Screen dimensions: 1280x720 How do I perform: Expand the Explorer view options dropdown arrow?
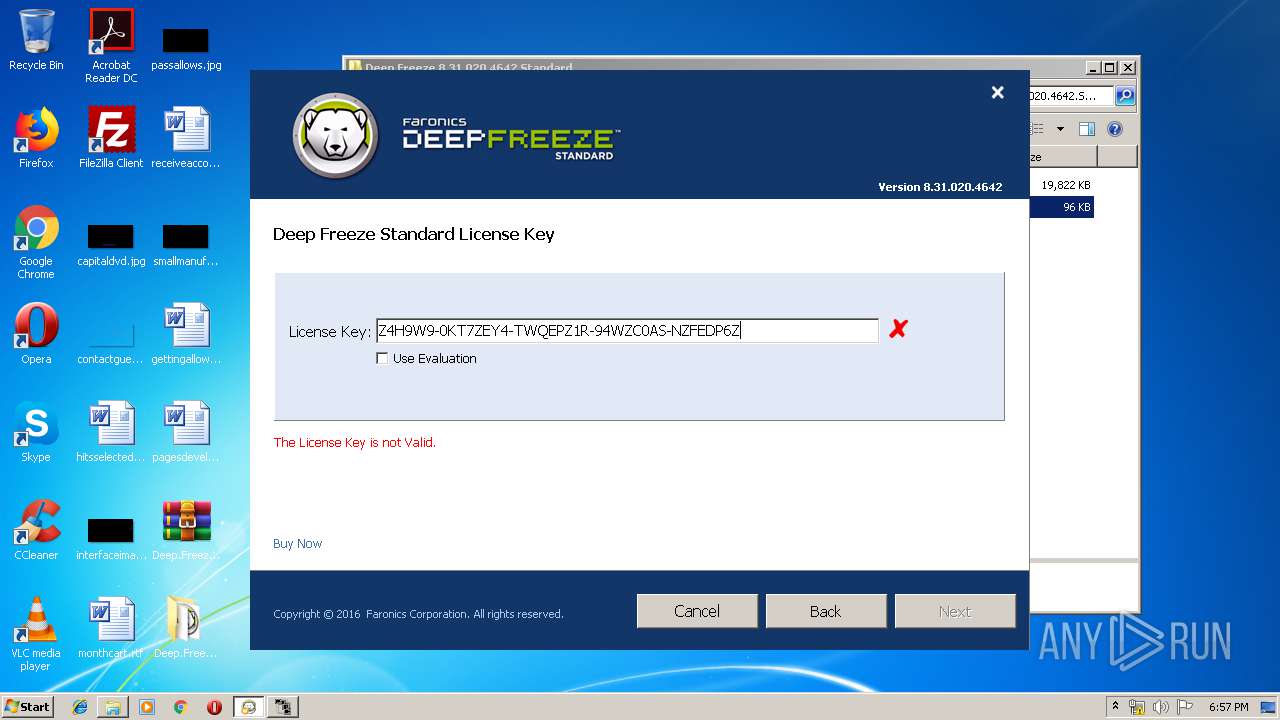point(1060,129)
